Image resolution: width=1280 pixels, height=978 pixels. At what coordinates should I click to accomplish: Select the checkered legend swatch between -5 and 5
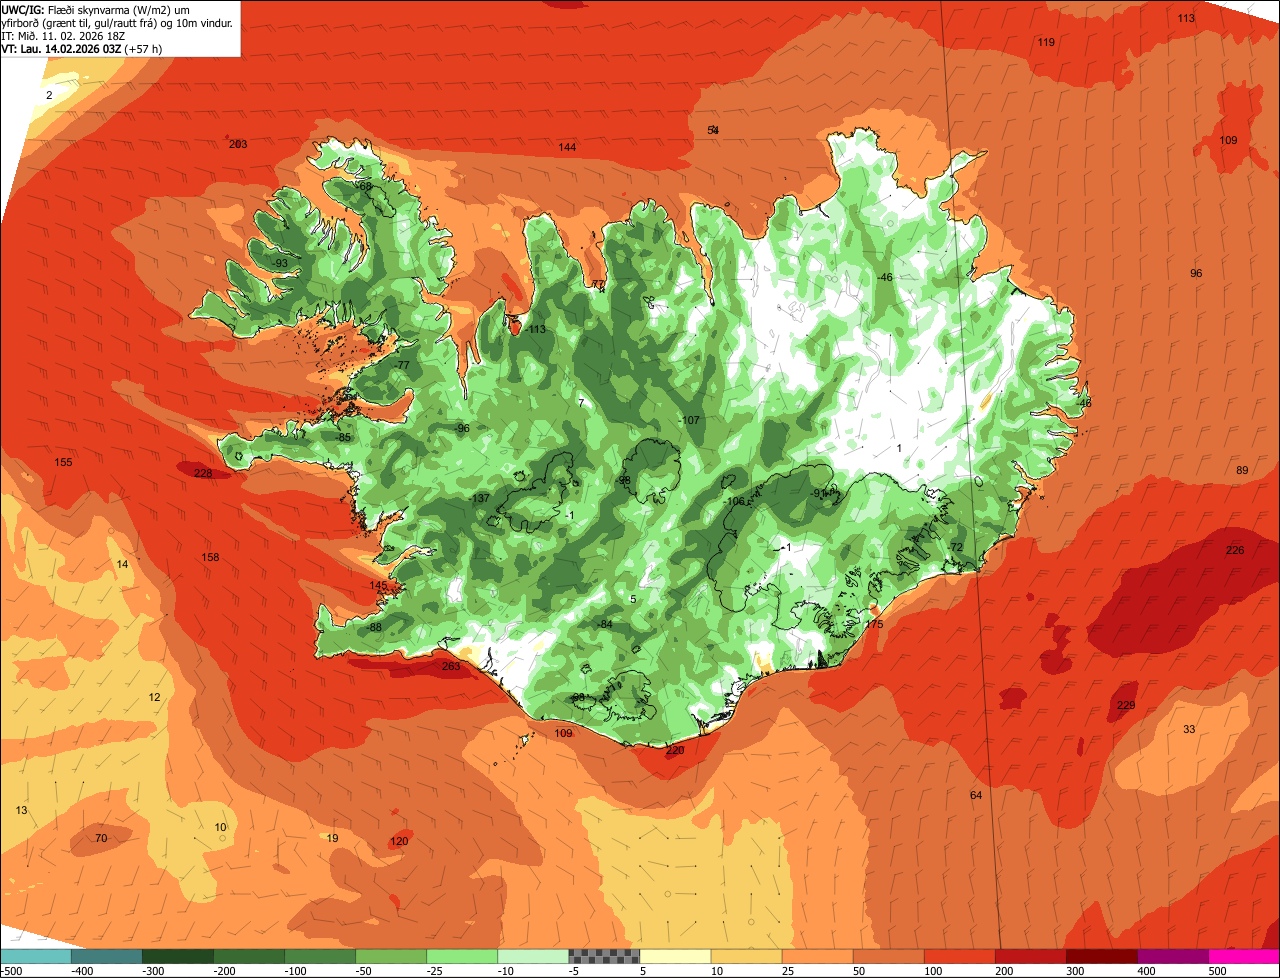(604, 956)
